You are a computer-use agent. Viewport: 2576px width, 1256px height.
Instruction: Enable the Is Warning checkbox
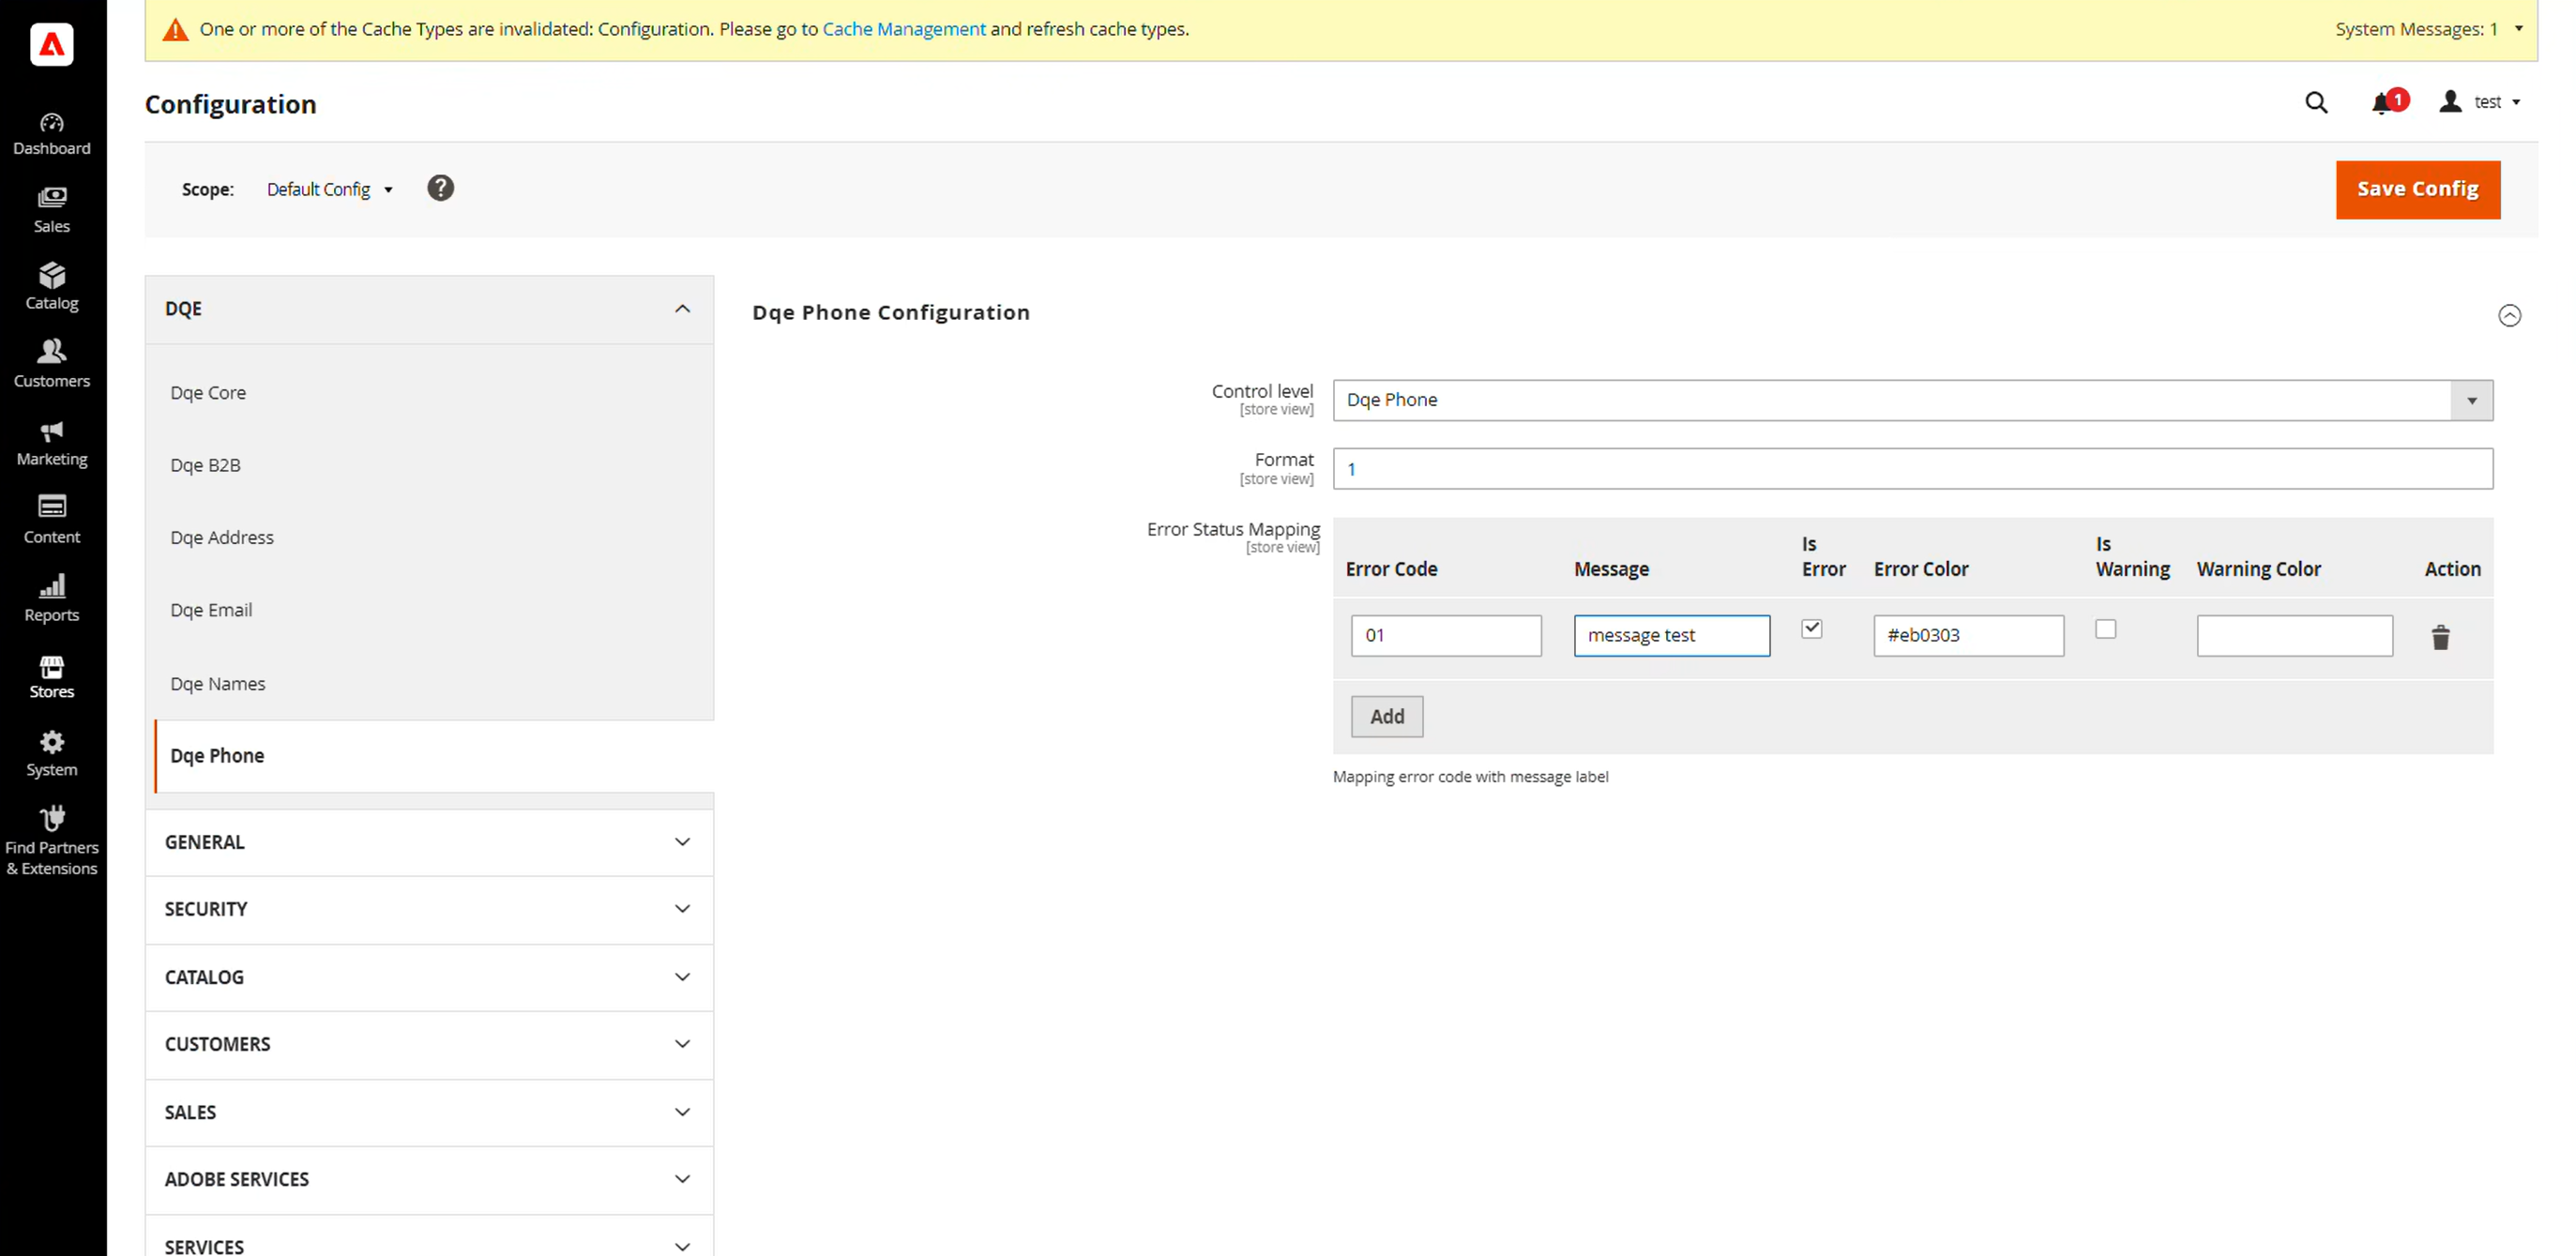click(x=2105, y=629)
